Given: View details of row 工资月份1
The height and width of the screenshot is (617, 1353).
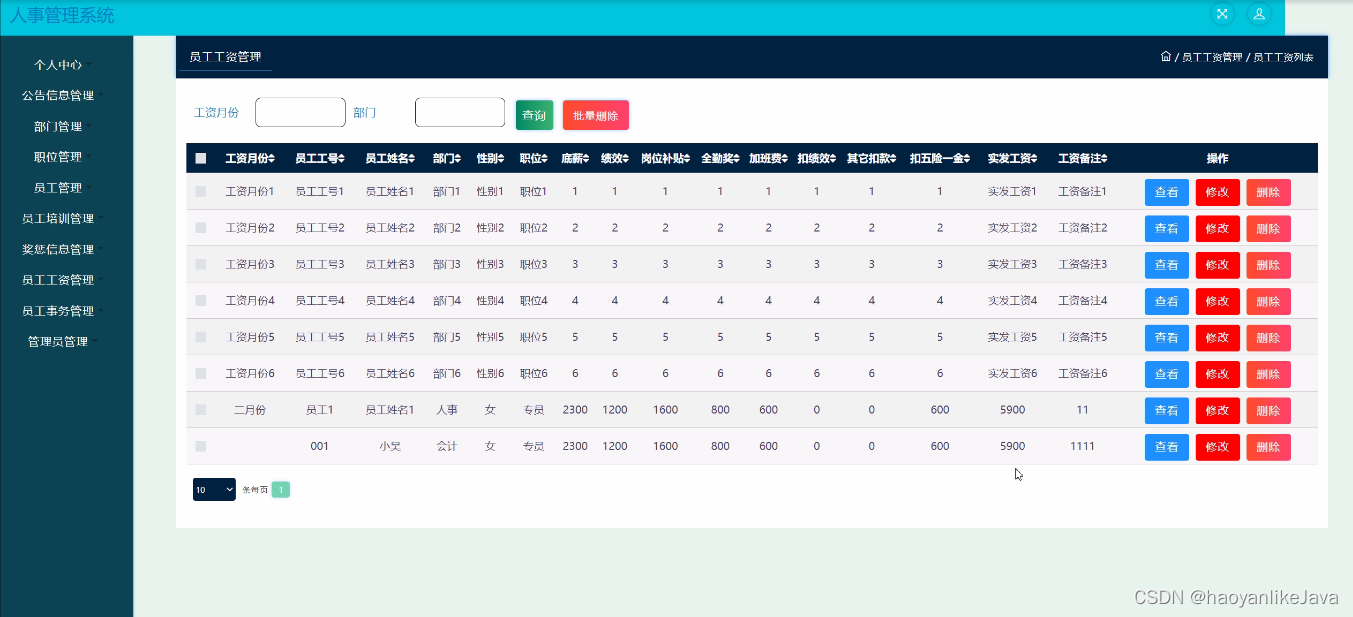Looking at the screenshot, I should 1166,192.
